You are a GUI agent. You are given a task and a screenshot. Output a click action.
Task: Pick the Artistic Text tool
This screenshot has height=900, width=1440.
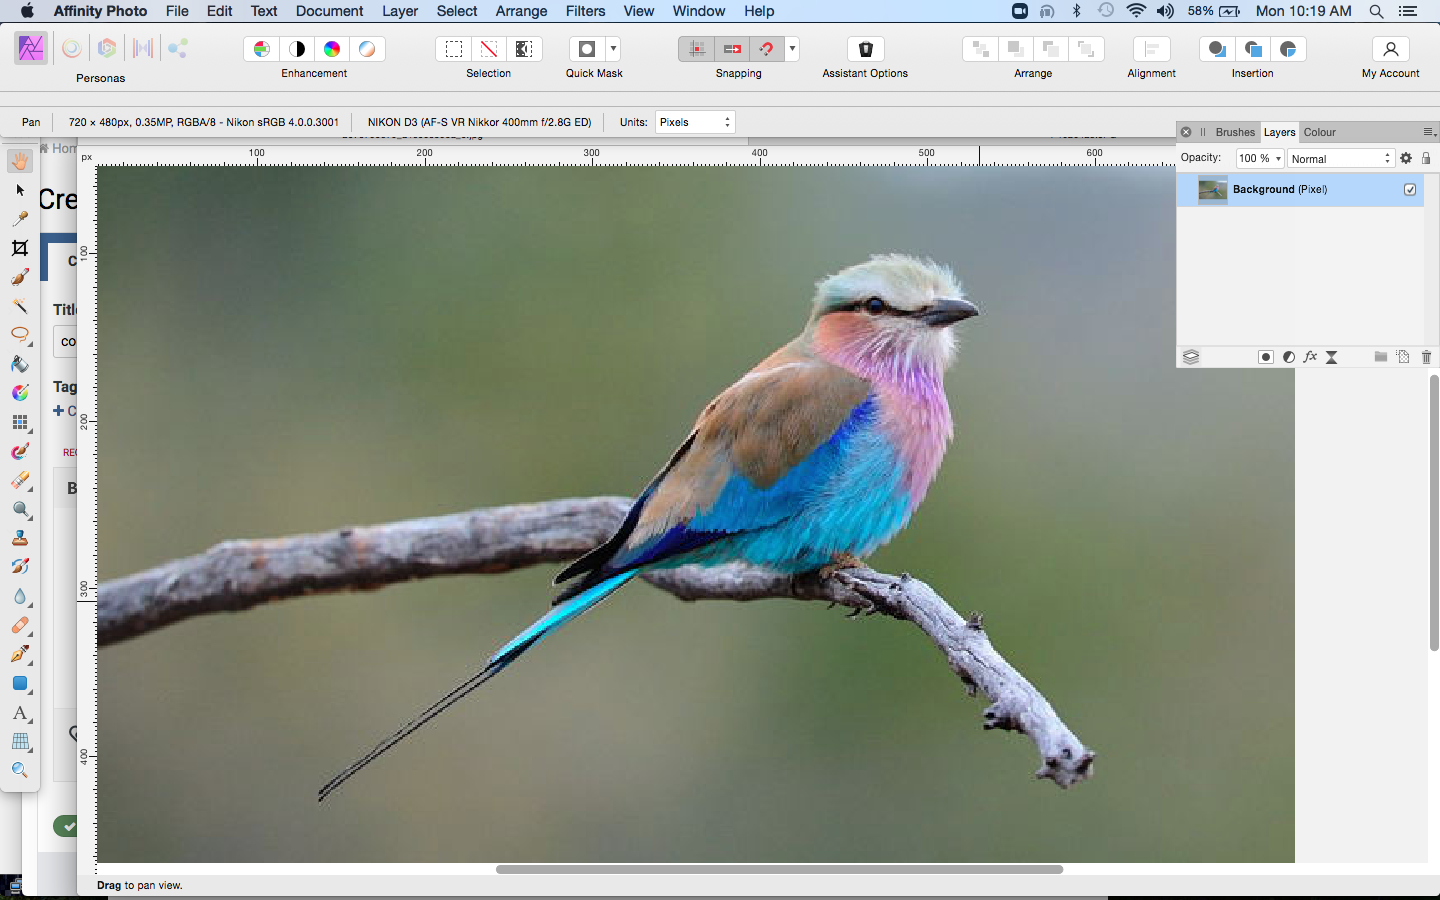[20, 713]
